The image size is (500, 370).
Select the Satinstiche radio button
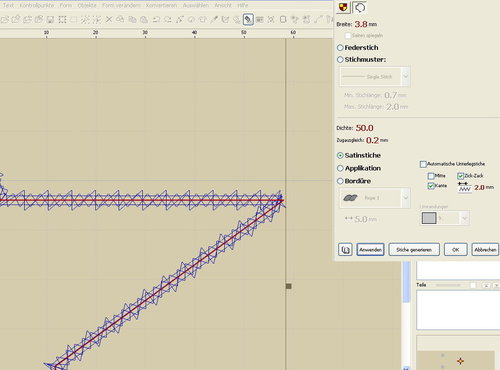(x=340, y=155)
